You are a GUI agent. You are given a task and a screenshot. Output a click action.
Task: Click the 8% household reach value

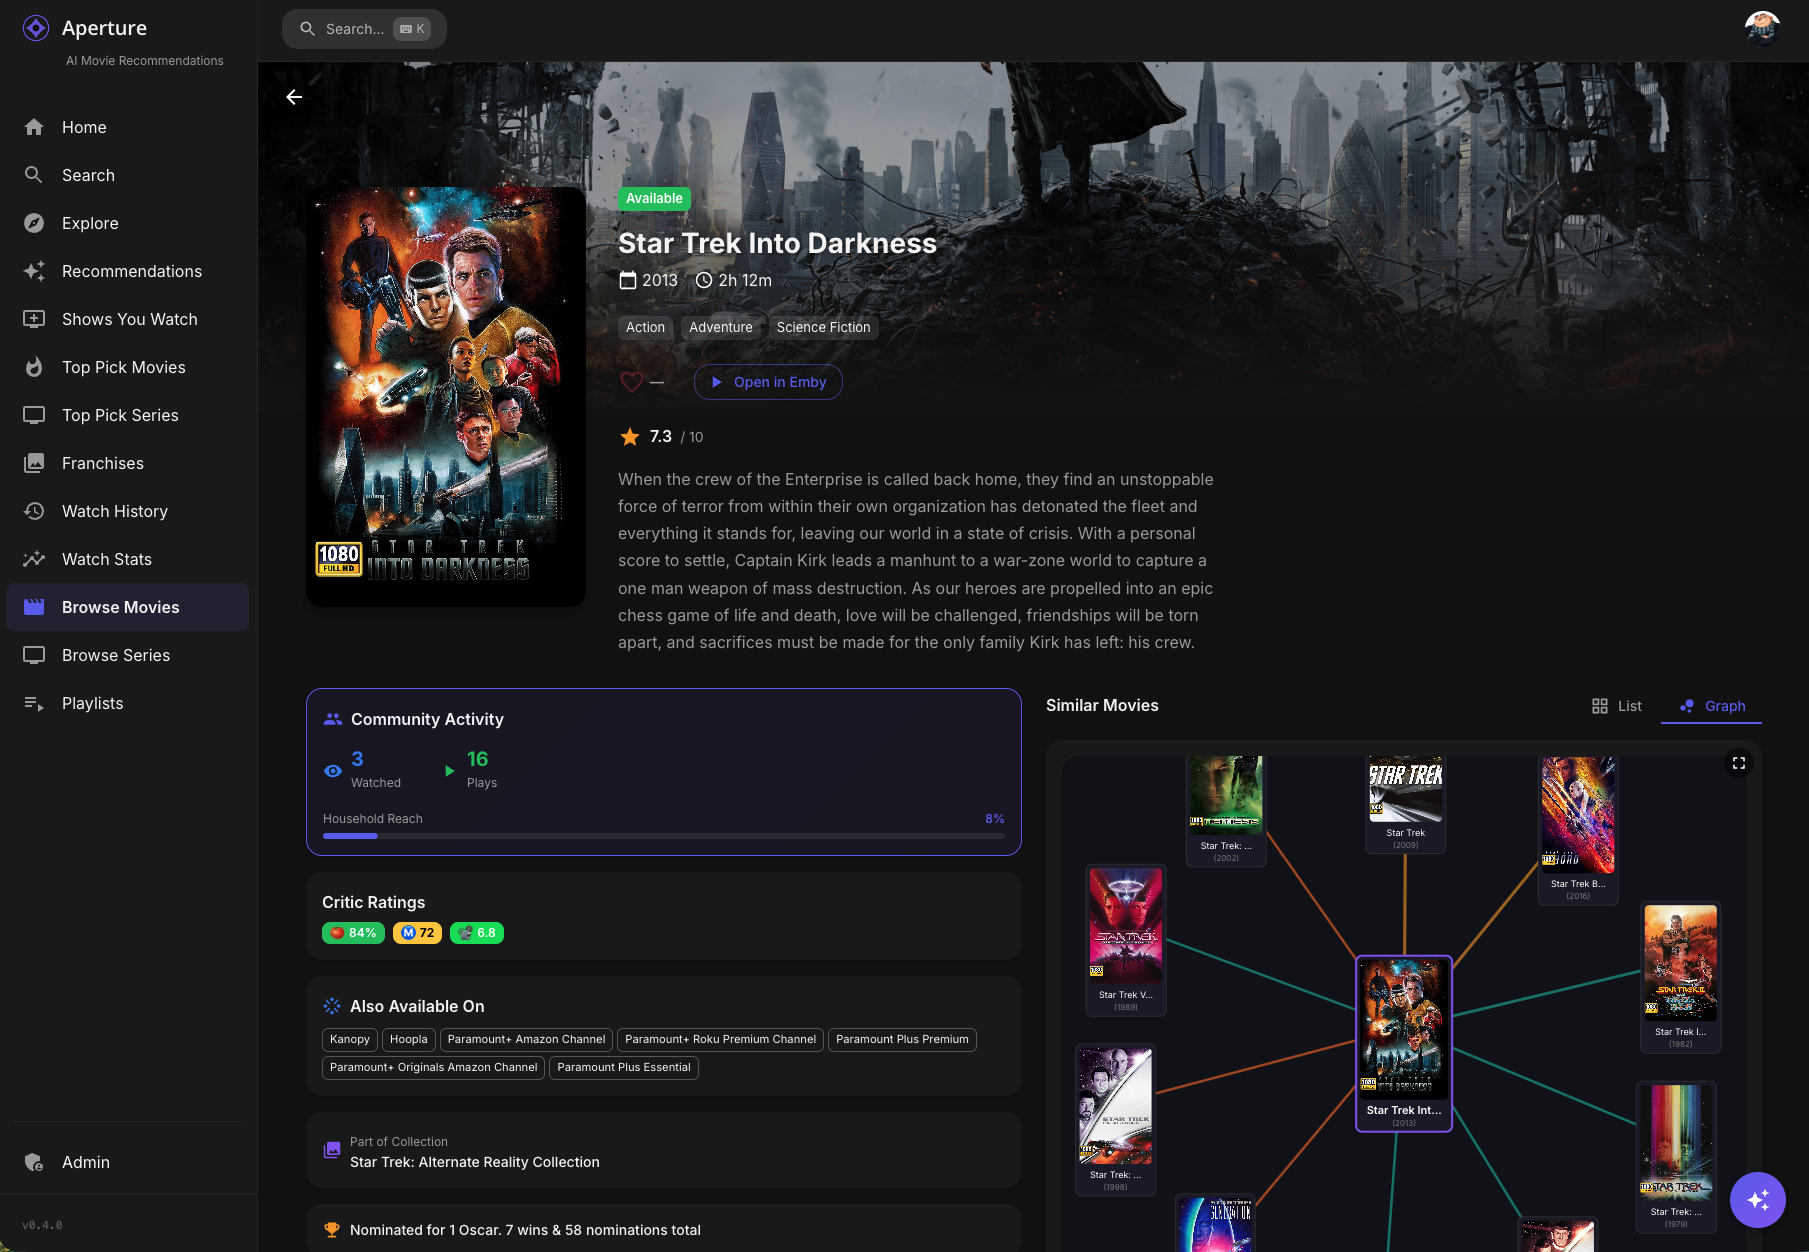994,819
